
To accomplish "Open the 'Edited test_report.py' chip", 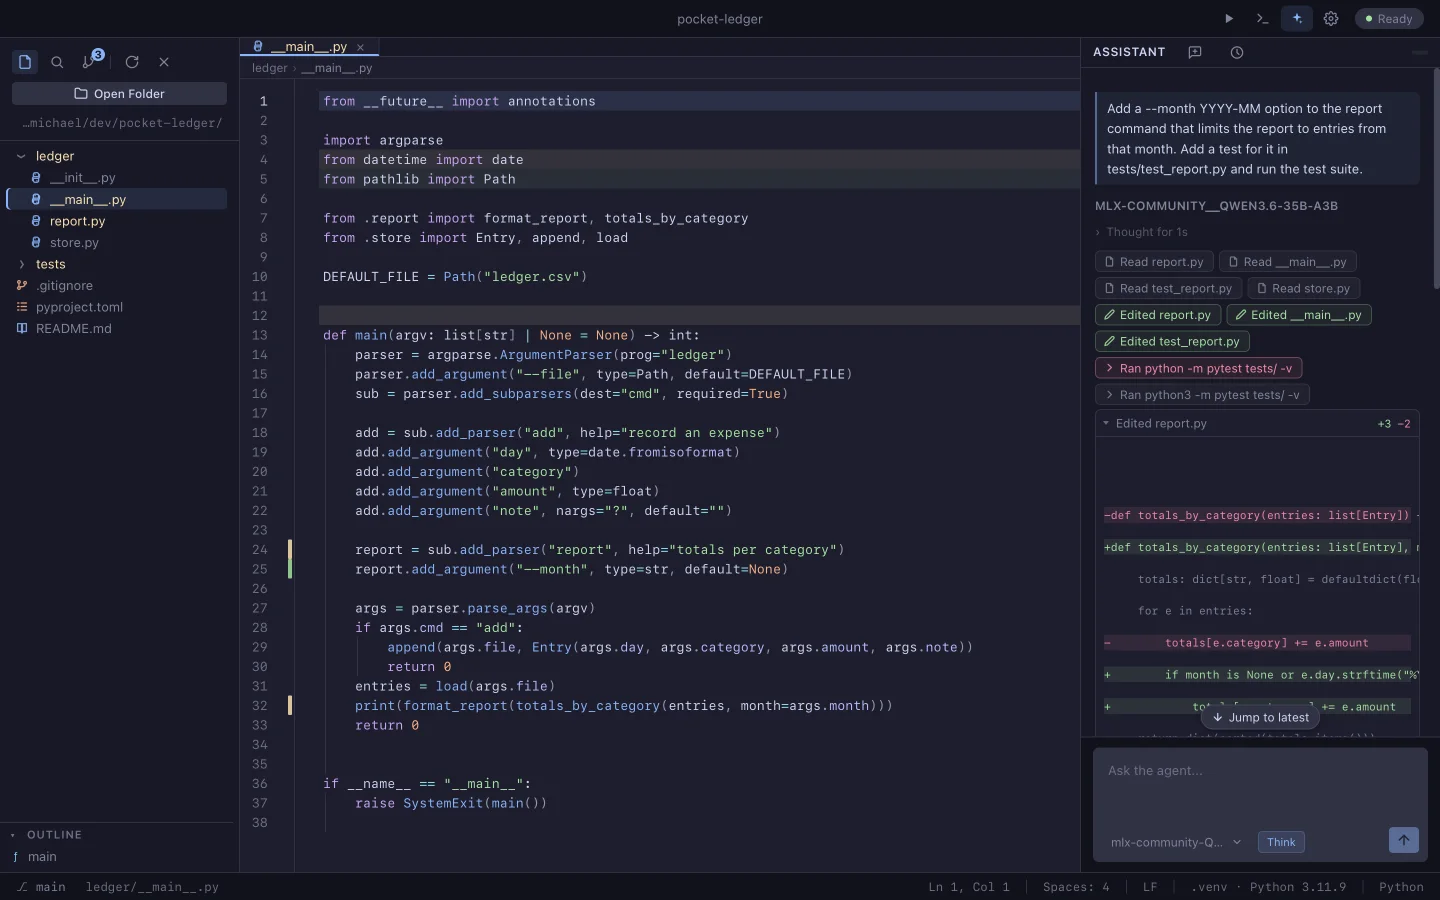I will (x=1172, y=342).
